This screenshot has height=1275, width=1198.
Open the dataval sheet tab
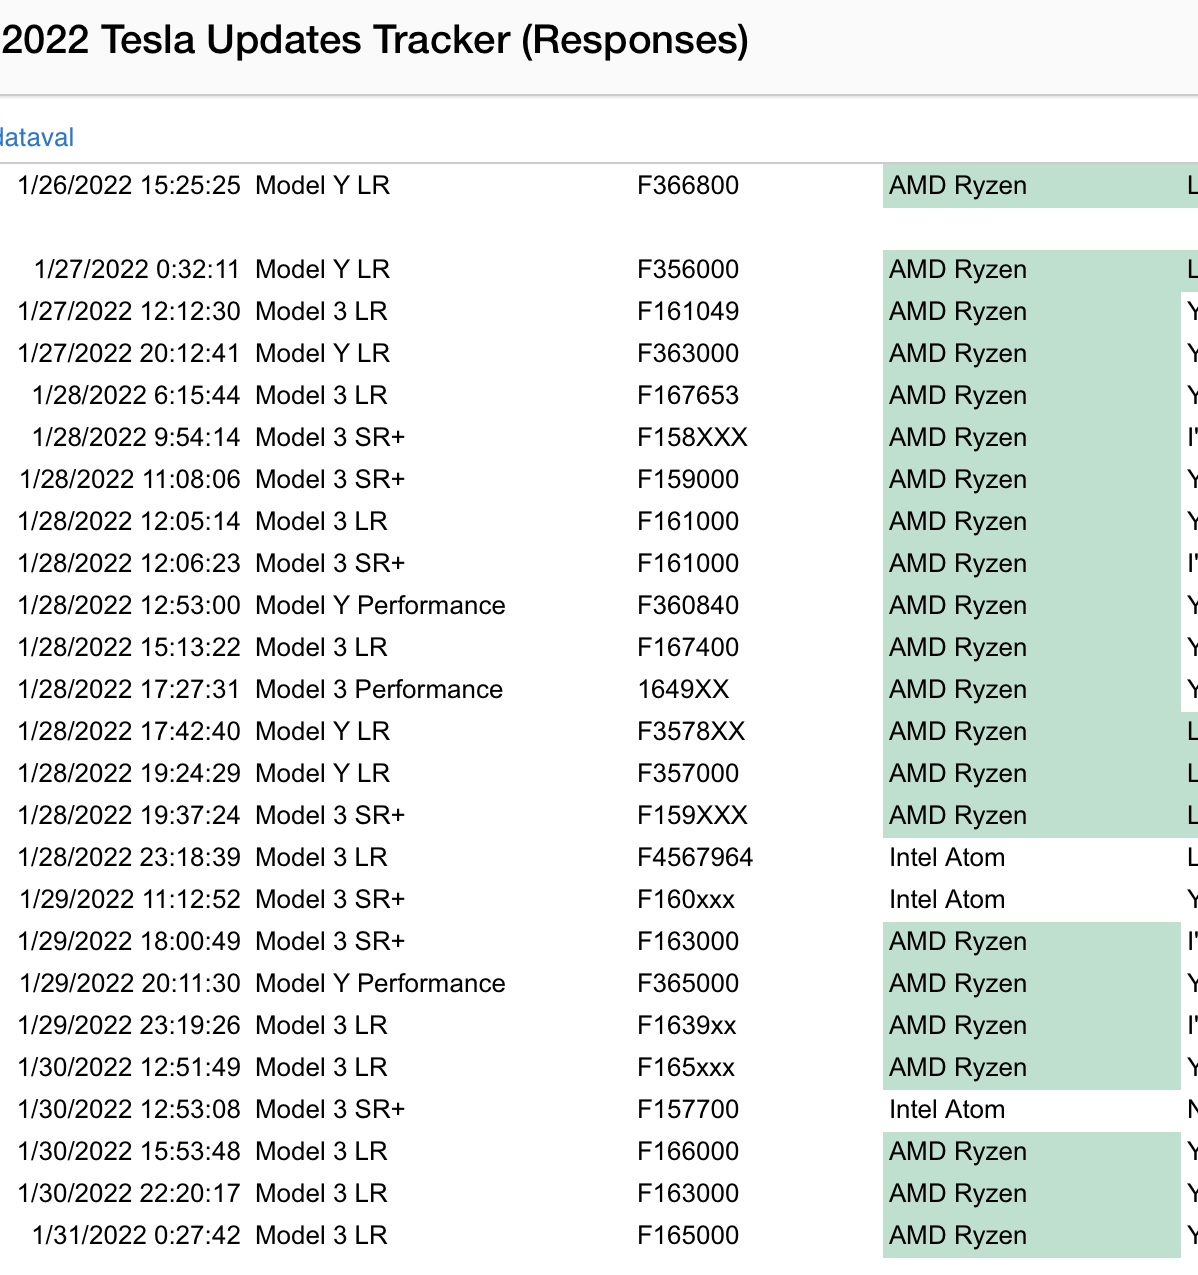point(37,137)
